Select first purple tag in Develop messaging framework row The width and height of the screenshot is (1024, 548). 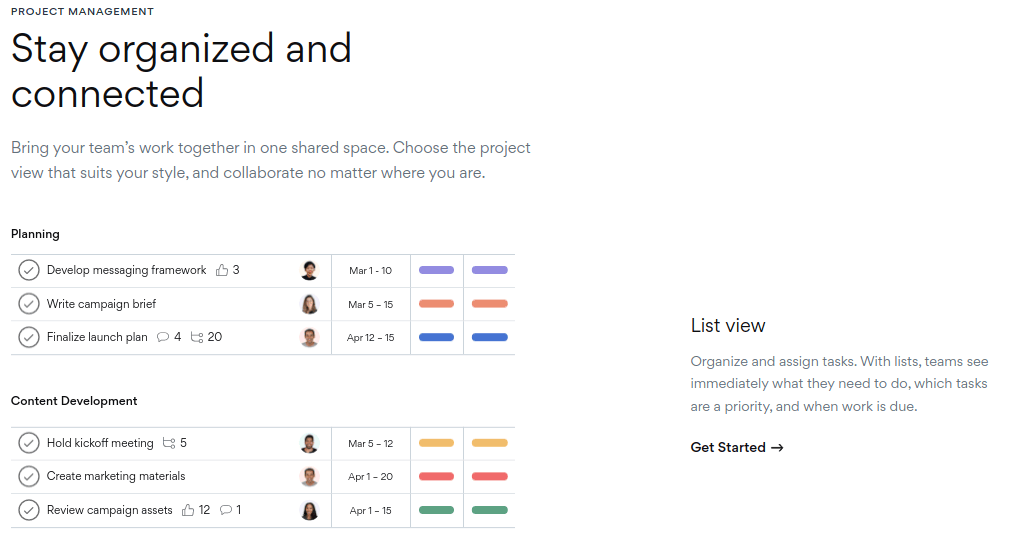coord(436,270)
